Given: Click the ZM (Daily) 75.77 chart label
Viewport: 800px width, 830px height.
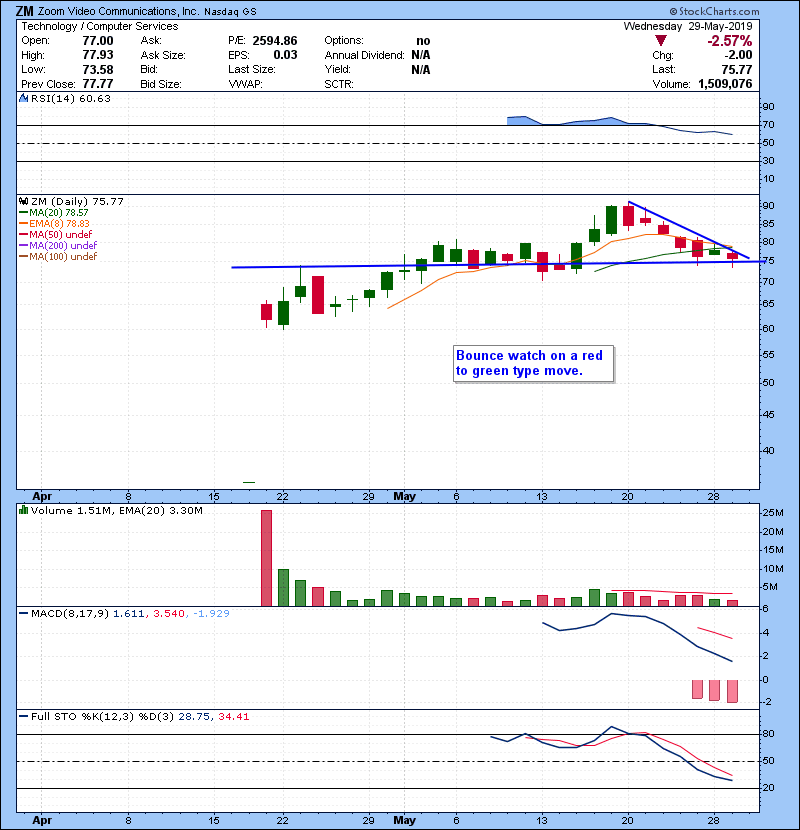Looking at the screenshot, I should pos(77,201).
